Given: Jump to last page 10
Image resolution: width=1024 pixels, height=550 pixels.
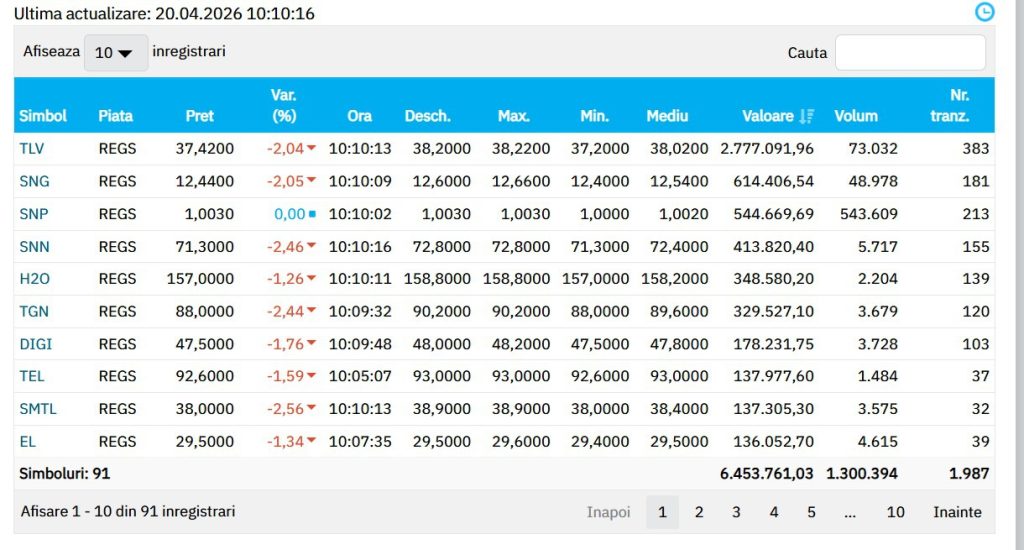Looking at the screenshot, I should [895, 512].
